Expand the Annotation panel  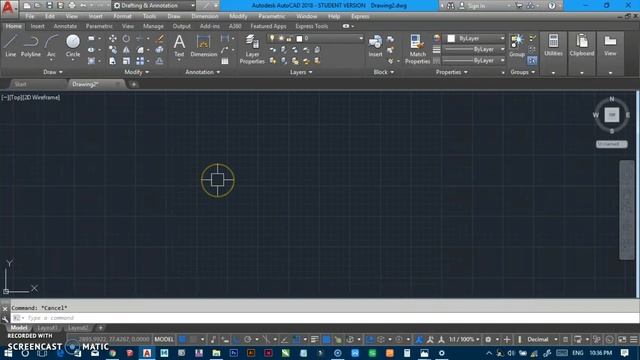point(202,72)
